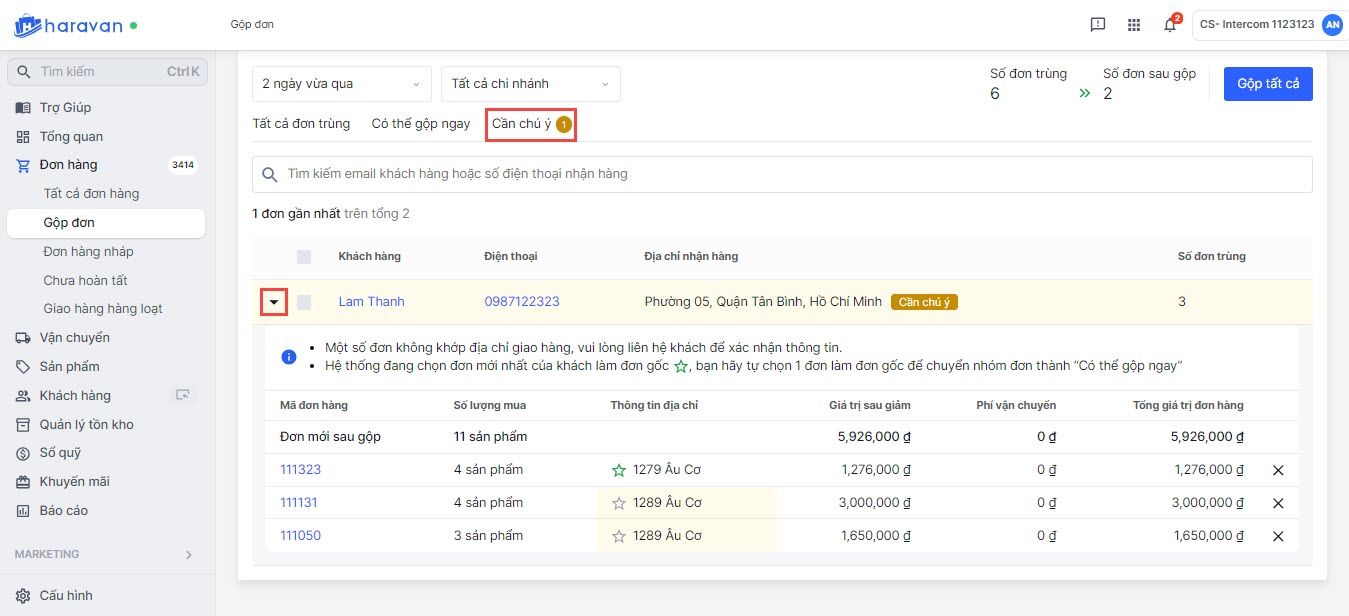1349x616 pixels.
Task: Toggle the select-all checkbox in table header
Action: click(304, 257)
